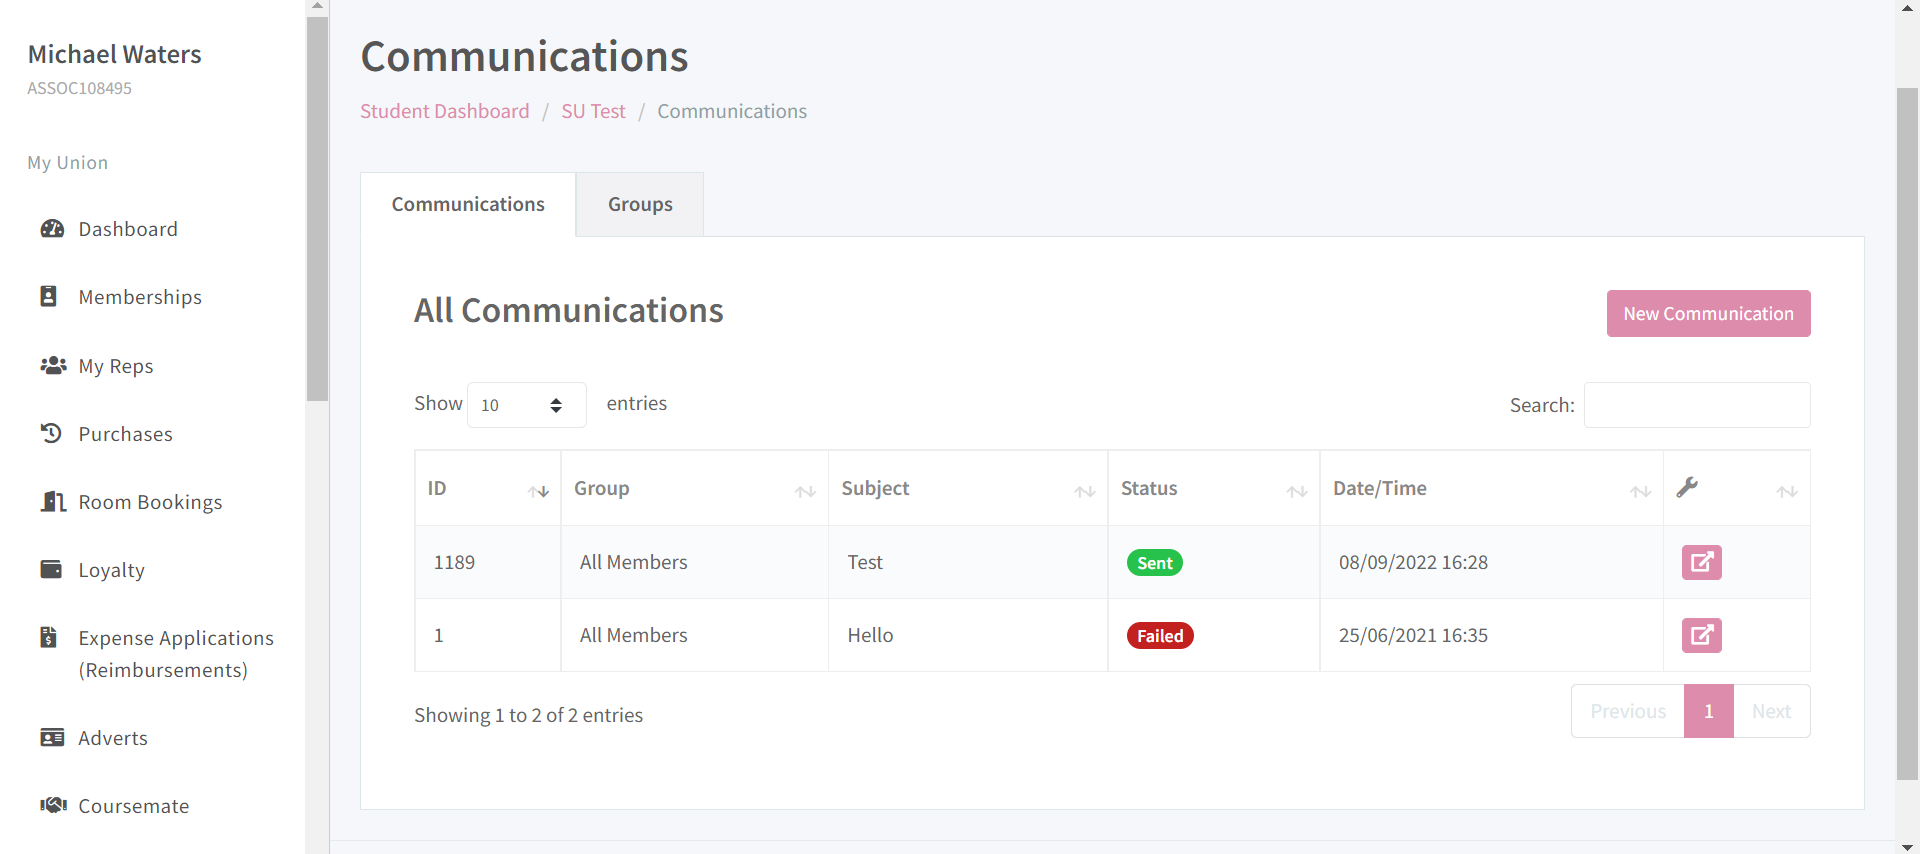Click the Dashboard gauge icon in sidebar
1920x854 pixels.
click(x=52, y=229)
